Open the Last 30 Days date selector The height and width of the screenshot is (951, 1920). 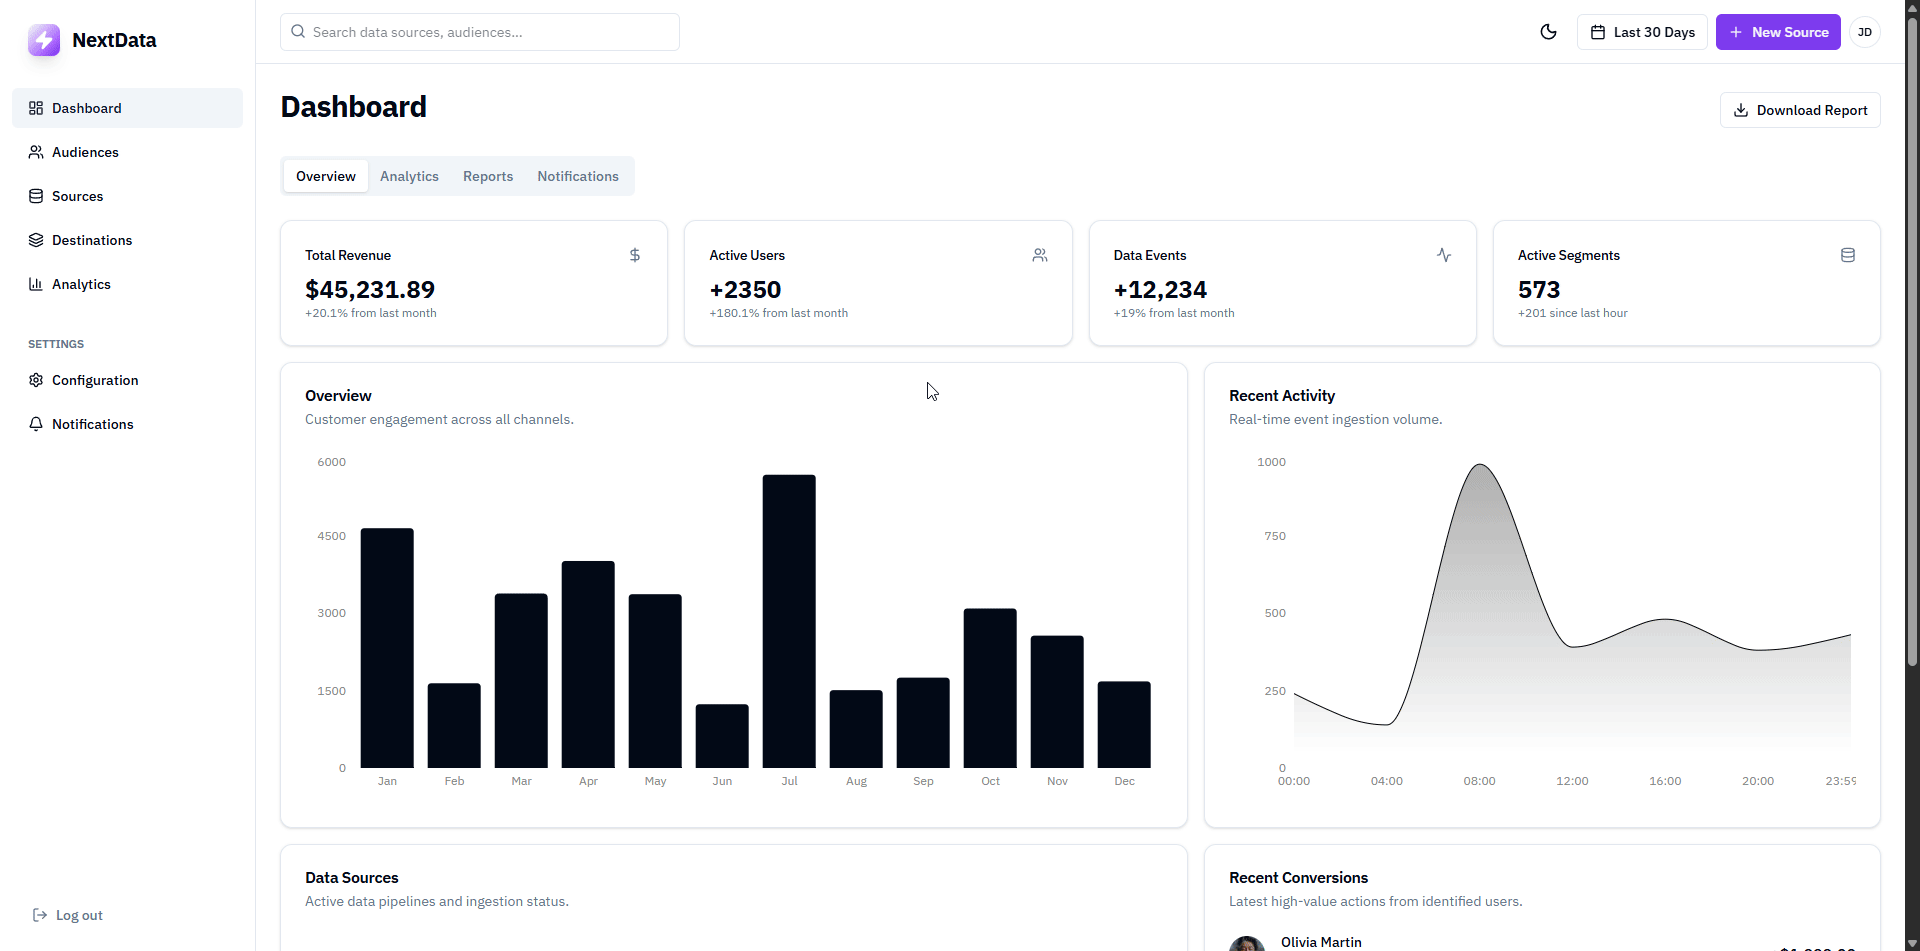pyautogui.click(x=1641, y=32)
